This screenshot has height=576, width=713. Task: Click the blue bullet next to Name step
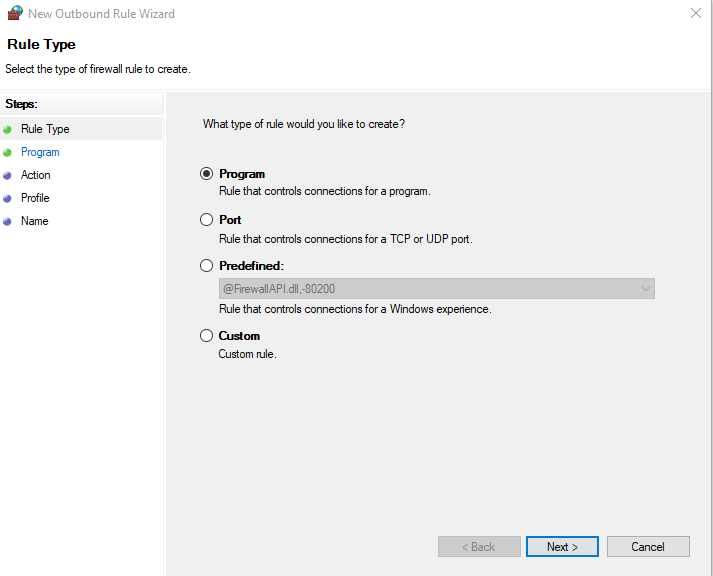[x=8, y=221]
